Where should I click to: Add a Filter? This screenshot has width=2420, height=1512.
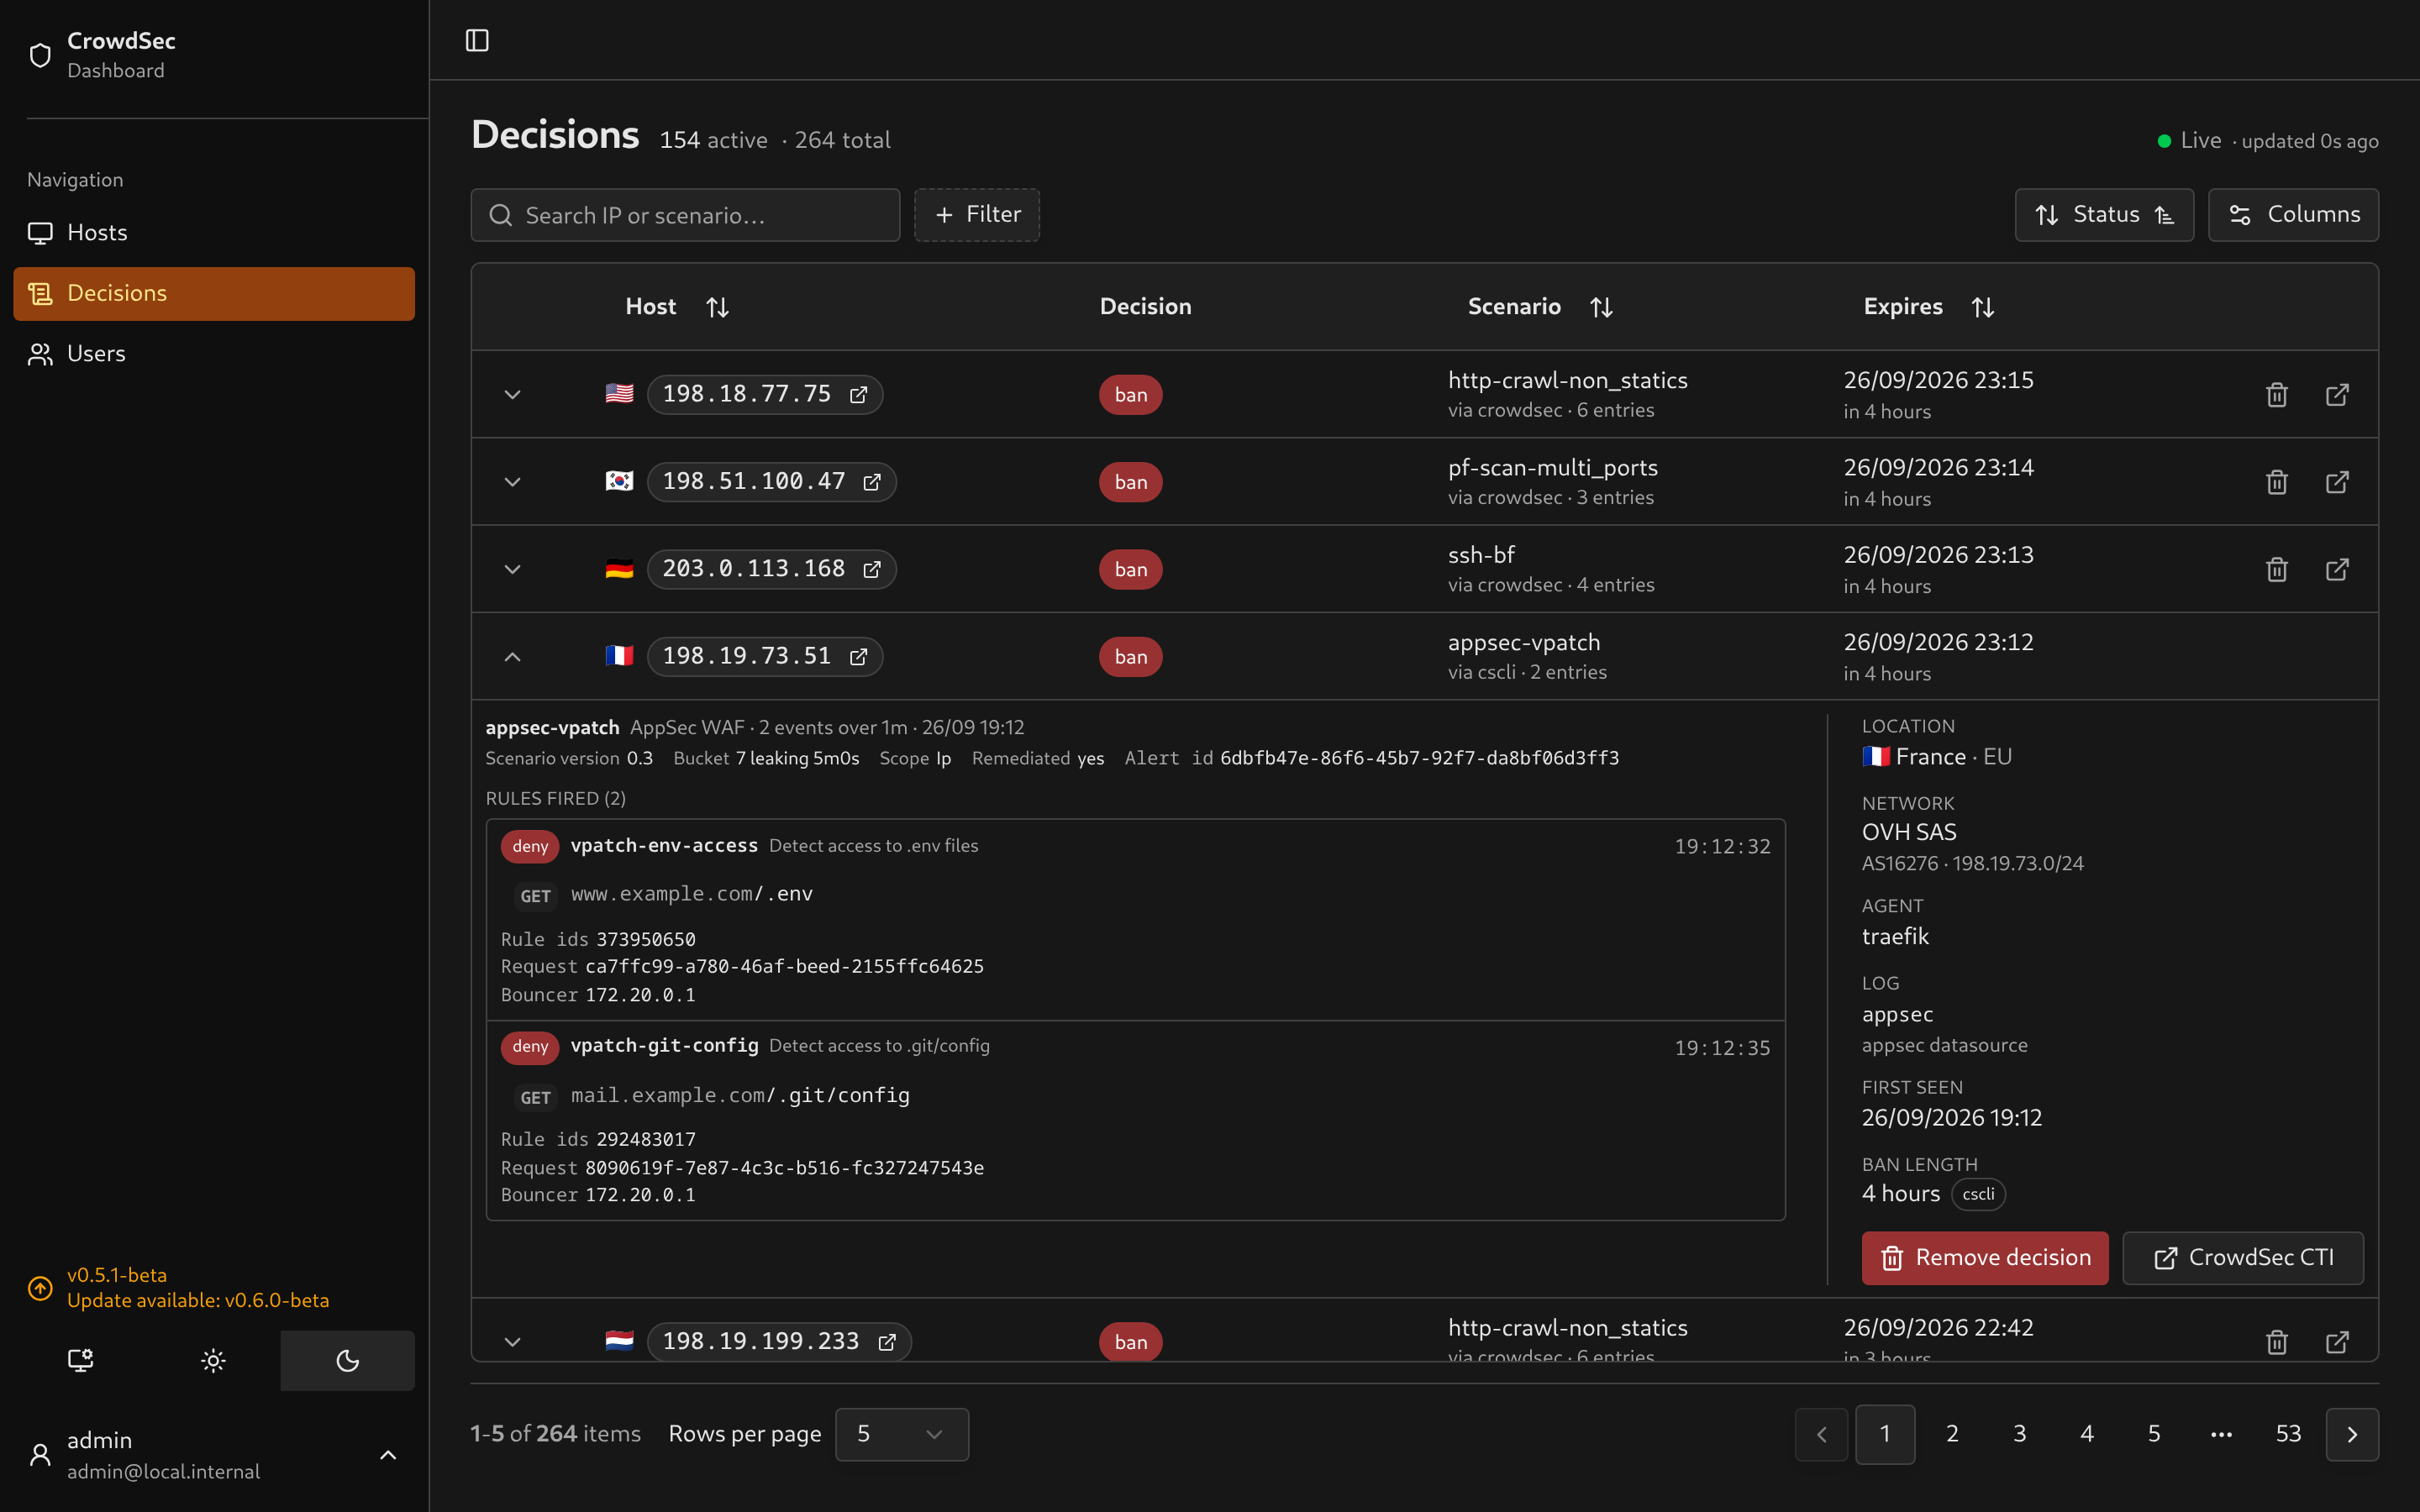point(977,215)
